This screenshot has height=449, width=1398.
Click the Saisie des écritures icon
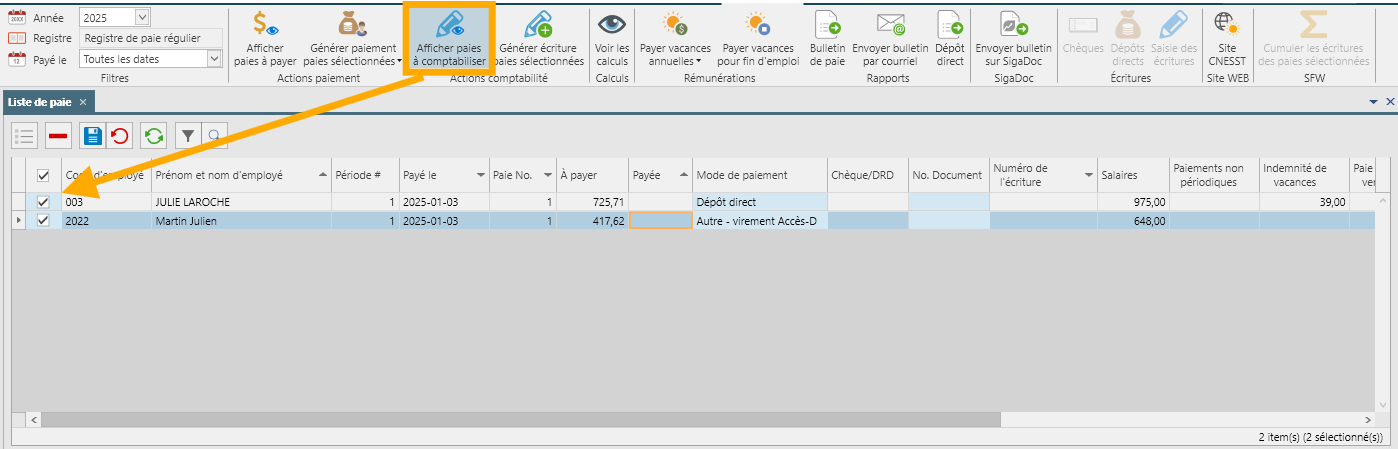click(x=1173, y=23)
